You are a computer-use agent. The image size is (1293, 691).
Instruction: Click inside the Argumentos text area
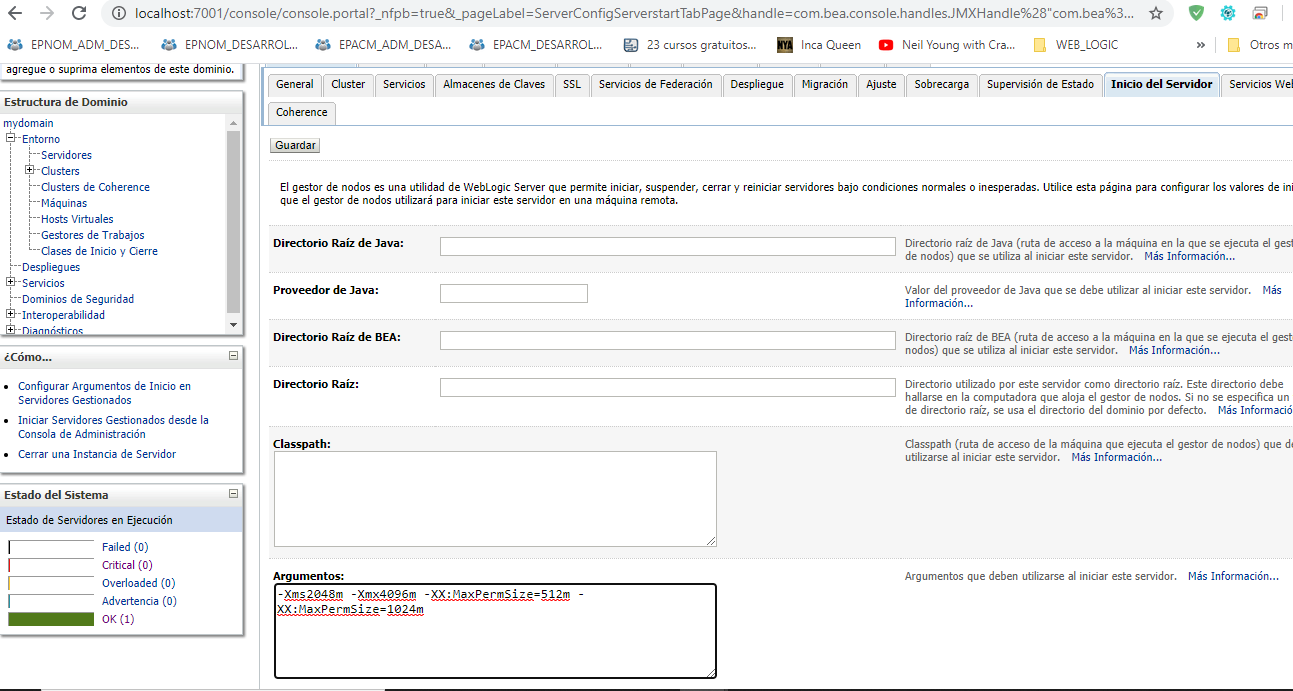pyautogui.click(x=495, y=630)
